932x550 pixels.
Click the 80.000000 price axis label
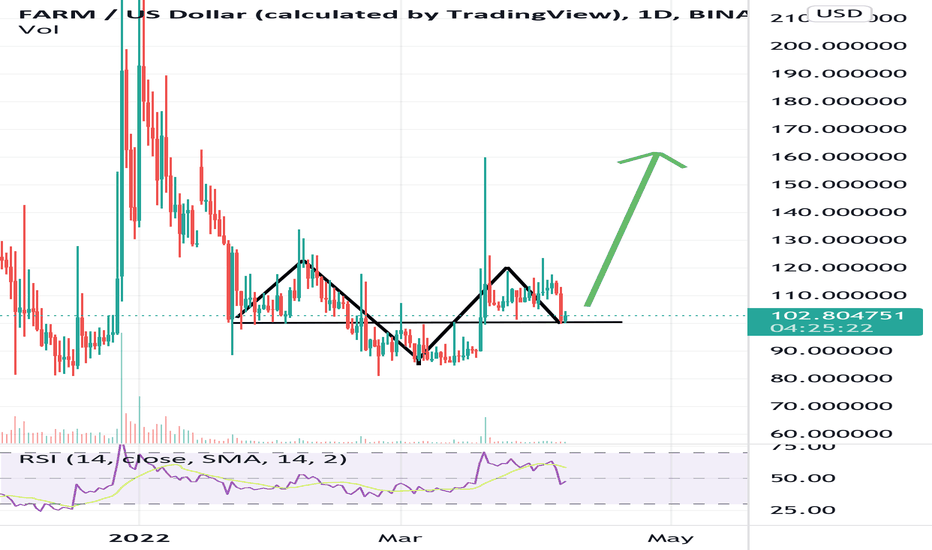(832, 378)
